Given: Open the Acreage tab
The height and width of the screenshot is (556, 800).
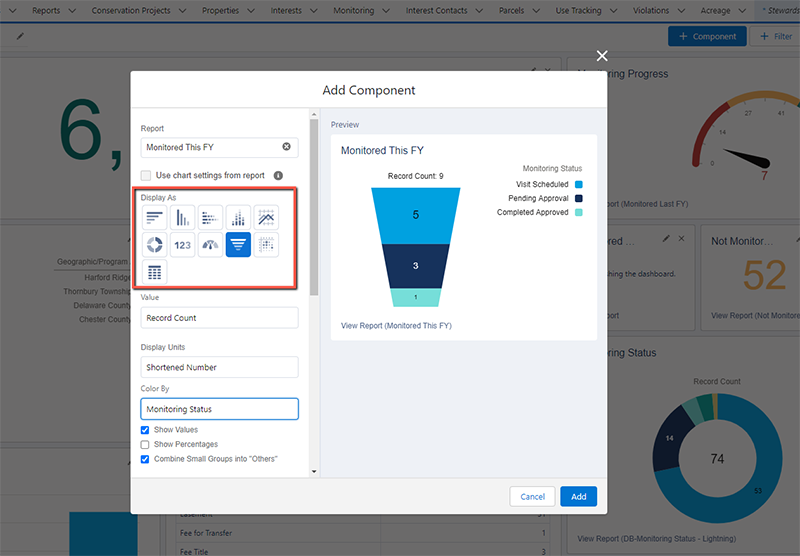Looking at the screenshot, I should click(715, 11).
